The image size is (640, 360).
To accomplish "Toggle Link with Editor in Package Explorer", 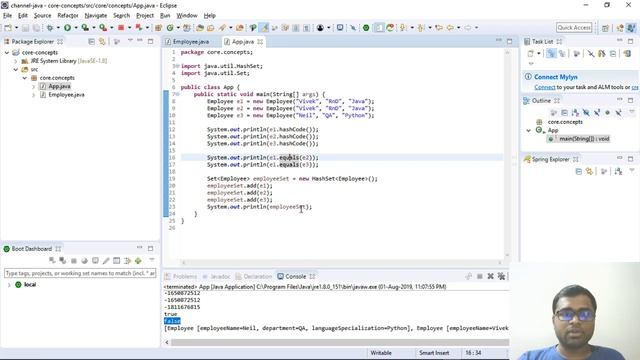I will (102, 42).
